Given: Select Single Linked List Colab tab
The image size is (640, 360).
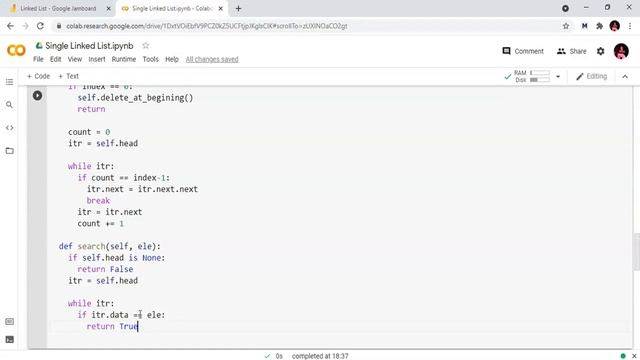Looking at the screenshot, I should [x=171, y=8].
